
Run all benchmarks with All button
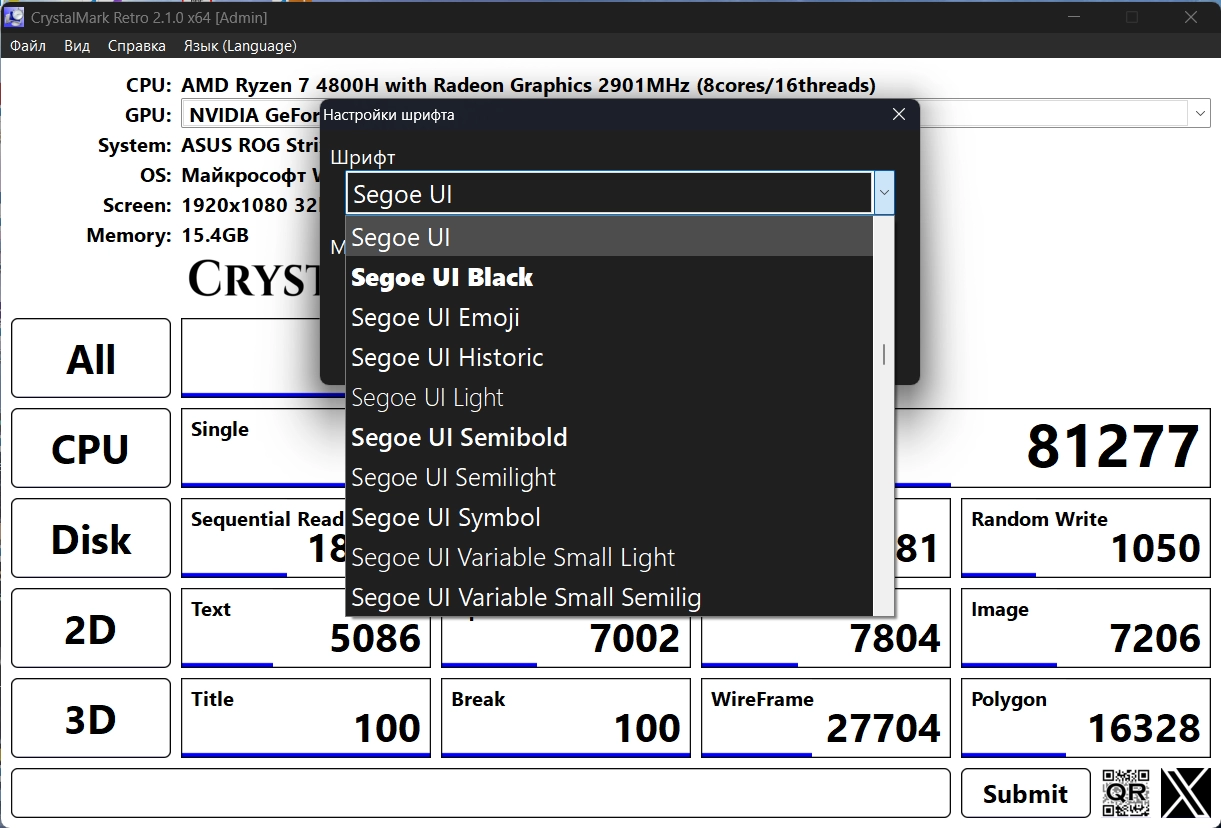point(91,358)
